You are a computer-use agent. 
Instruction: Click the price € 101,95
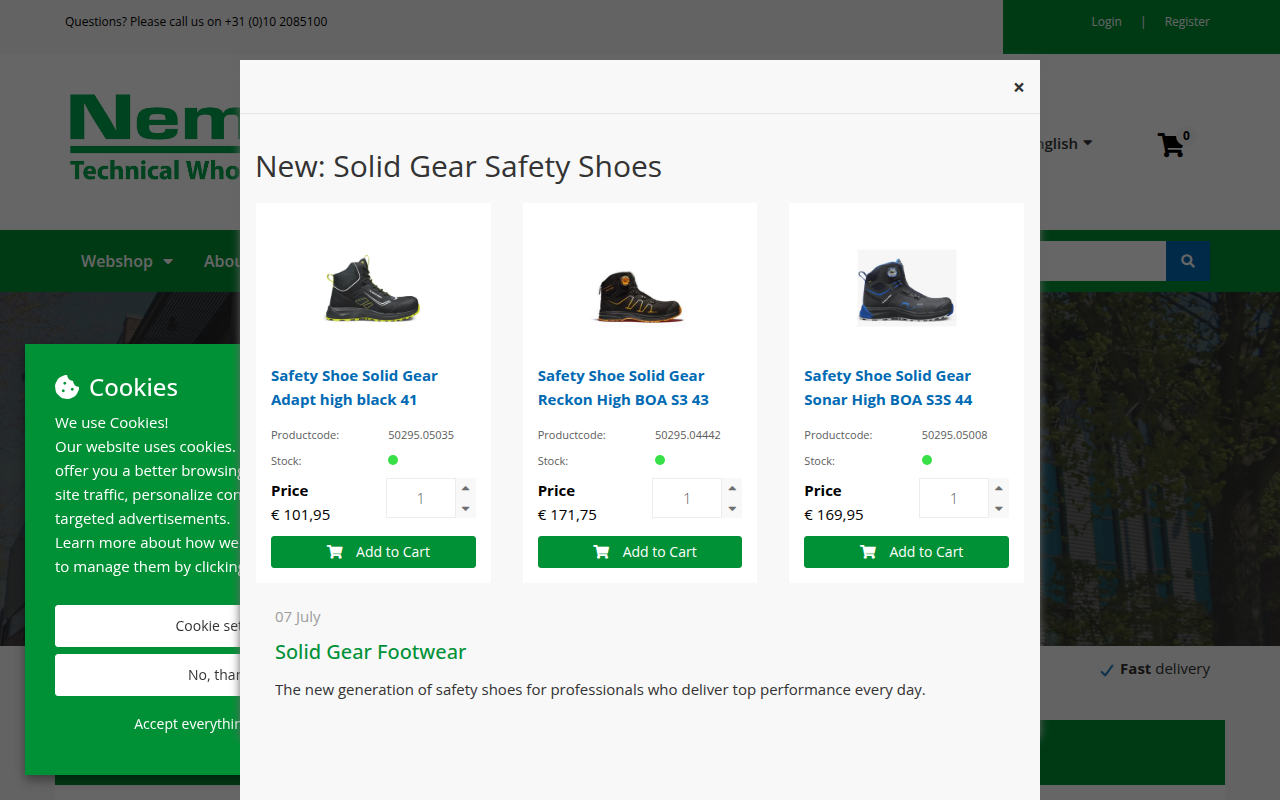point(301,515)
